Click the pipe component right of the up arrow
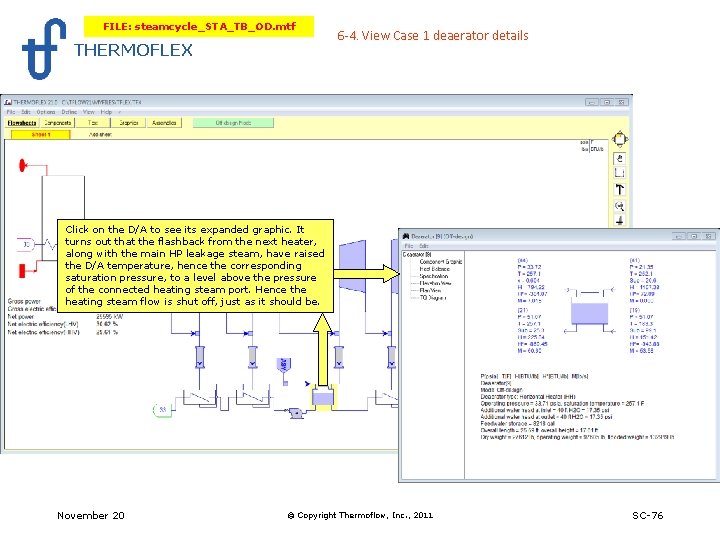 click(x=338, y=357)
